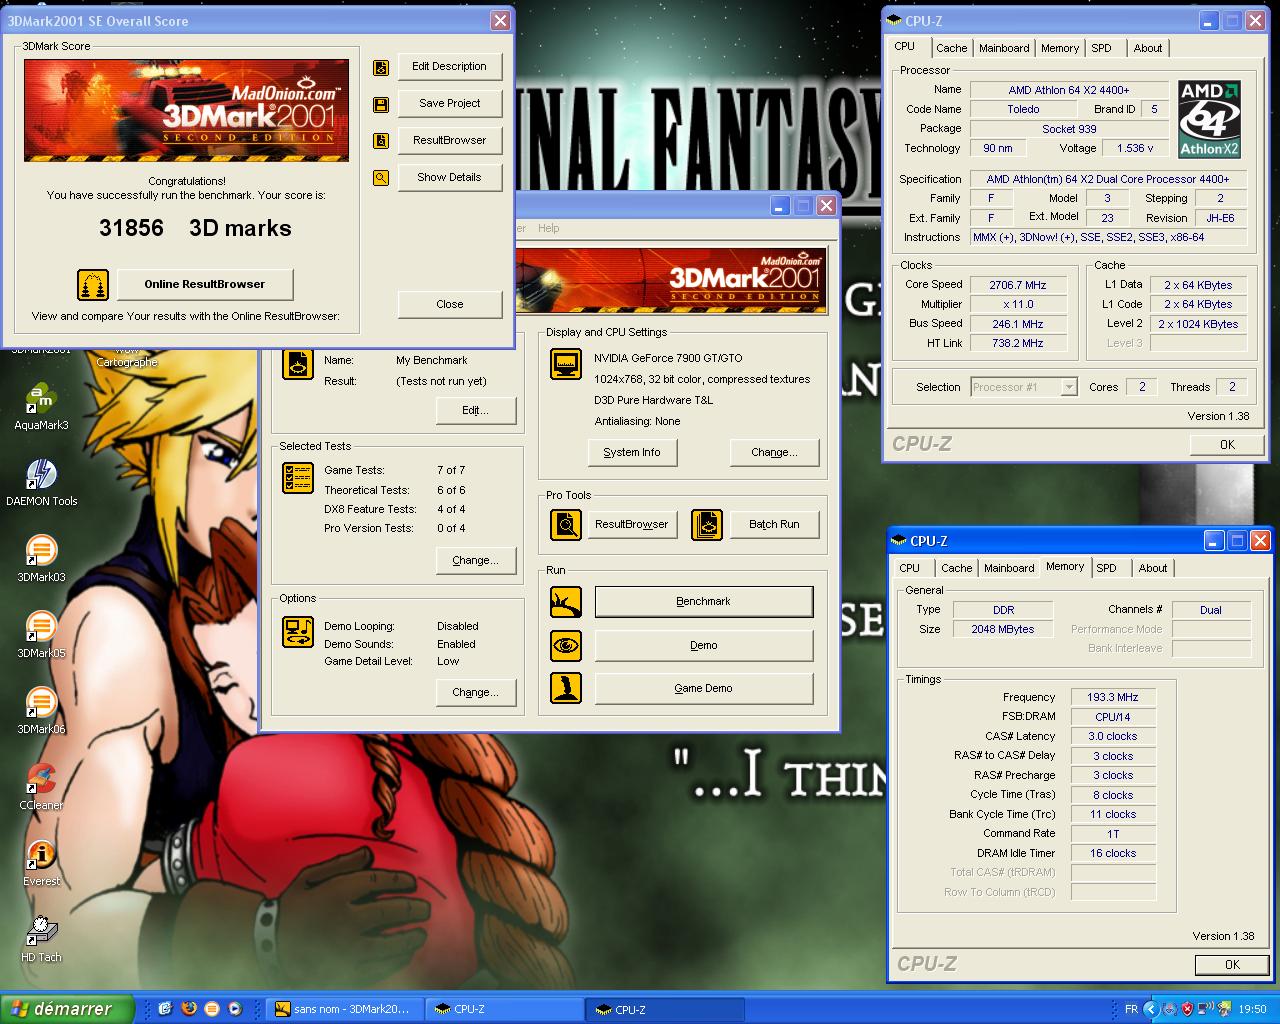Click Change under Selected Tests
Screen dimensions: 1280x1024
pos(476,561)
